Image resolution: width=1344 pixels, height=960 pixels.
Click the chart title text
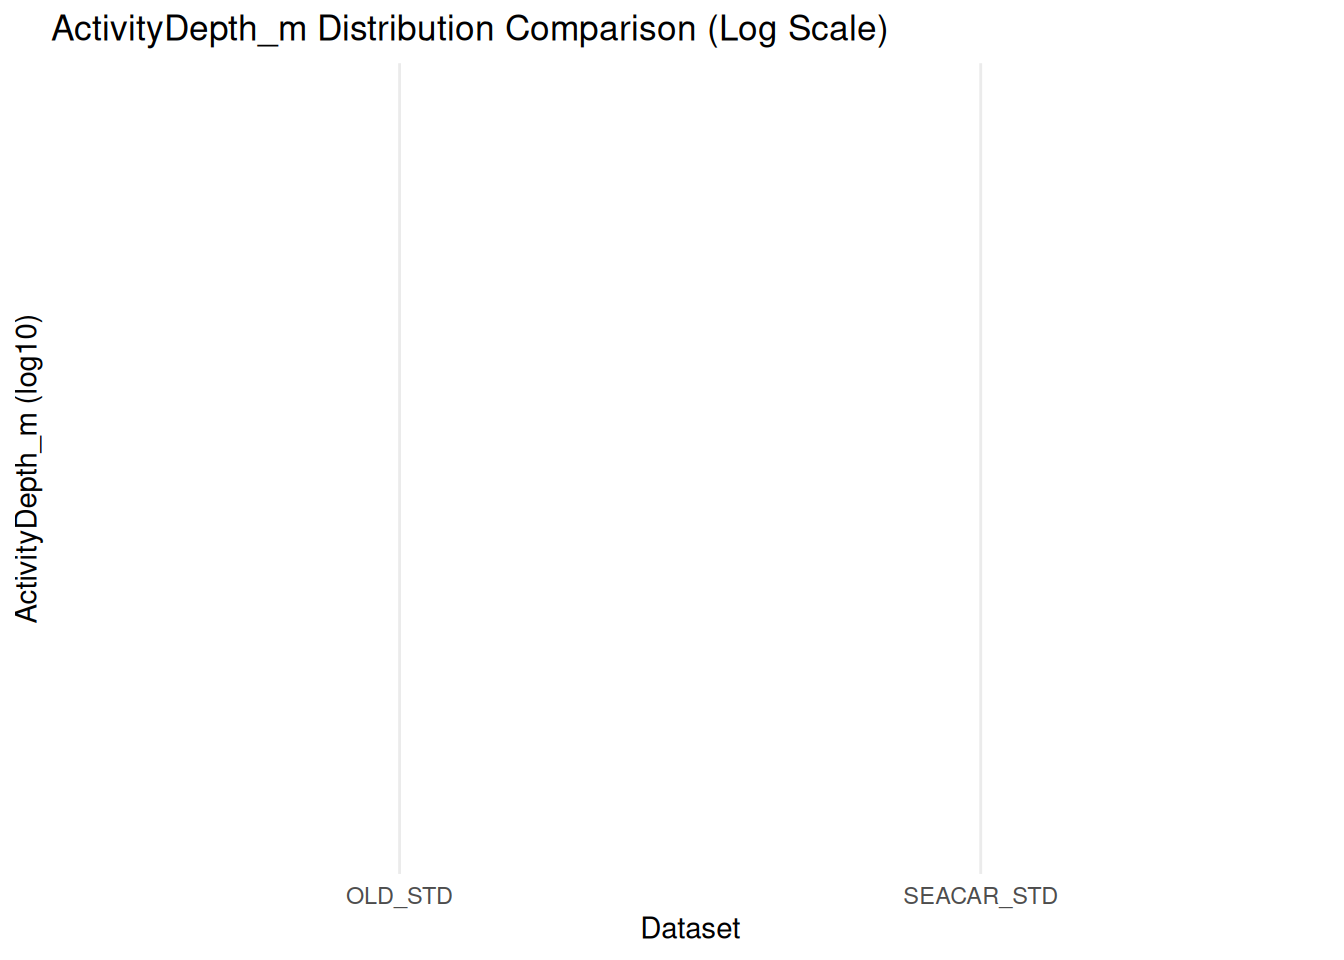point(469,29)
